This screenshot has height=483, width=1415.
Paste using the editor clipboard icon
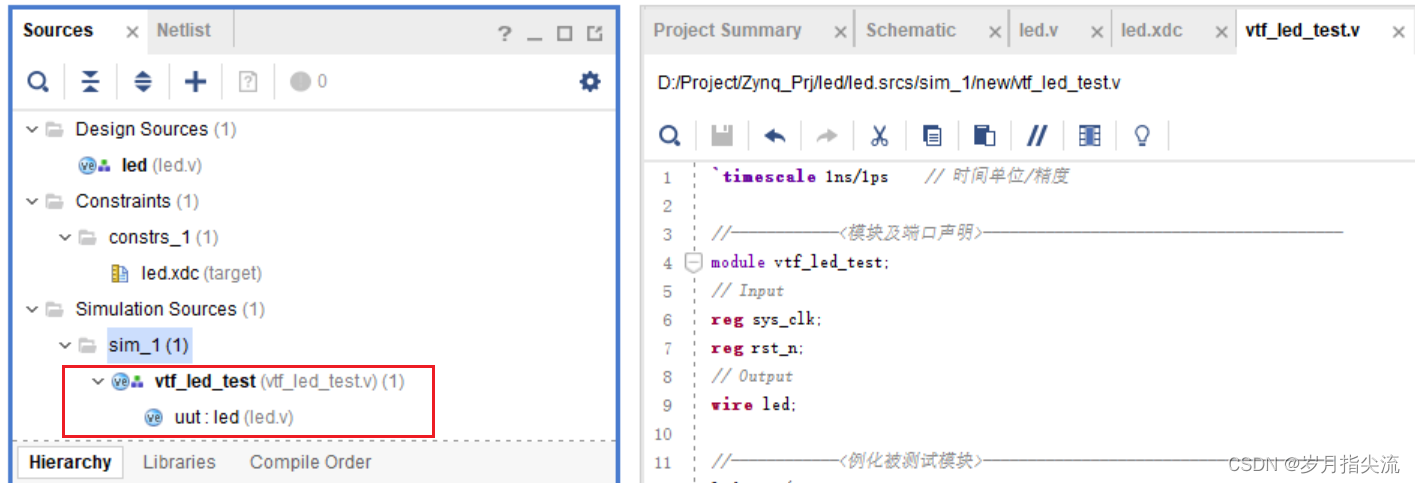984,135
